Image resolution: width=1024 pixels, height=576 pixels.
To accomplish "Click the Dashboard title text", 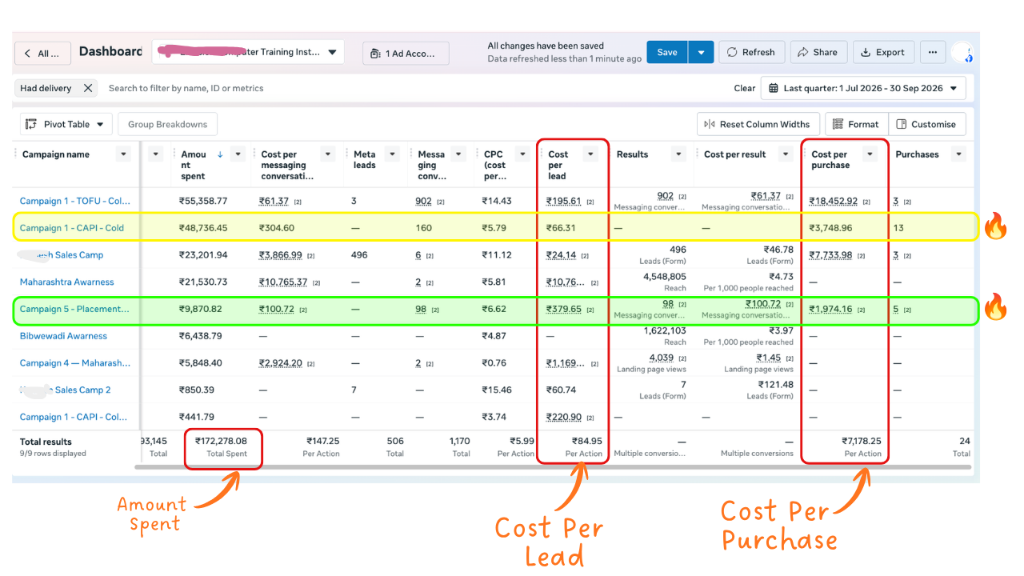I will [110, 52].
